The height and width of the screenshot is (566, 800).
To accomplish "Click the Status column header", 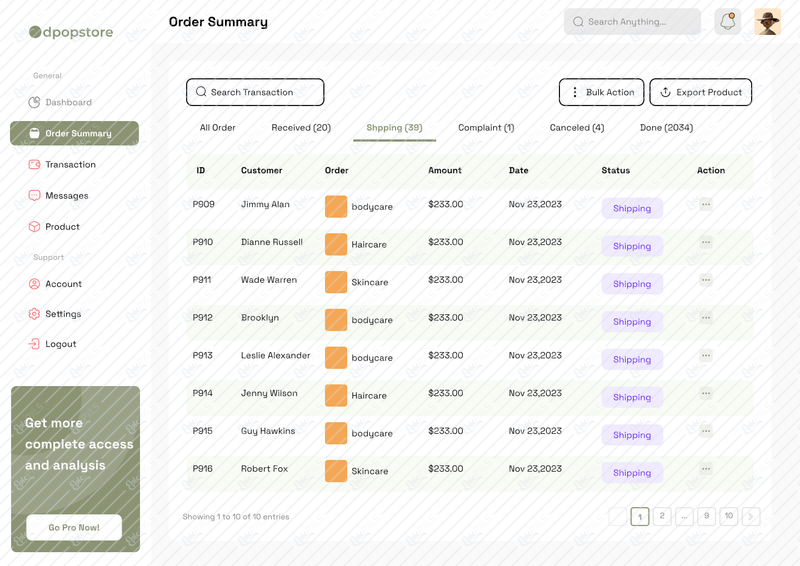I will (616, 170).
